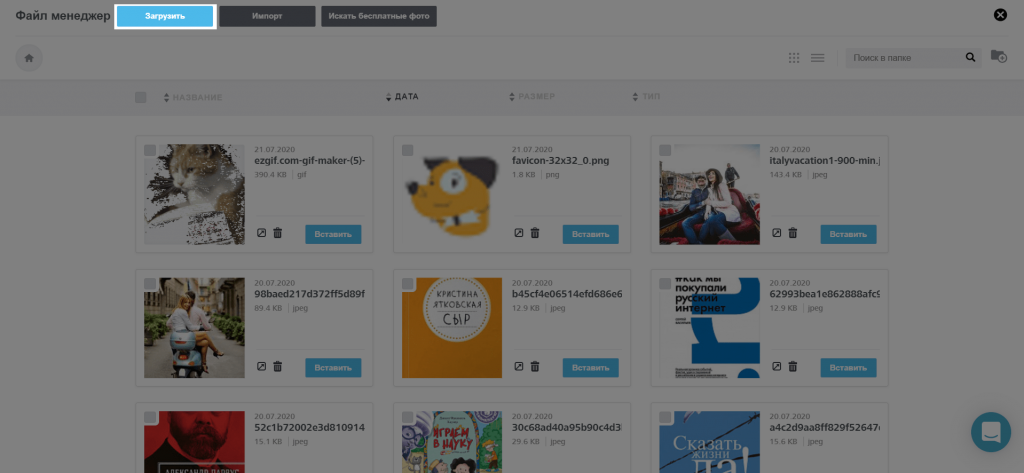1024x473 pixels.
Task: Insert favicon-32x32_0.png with Вставить
Action: [590, 234]
